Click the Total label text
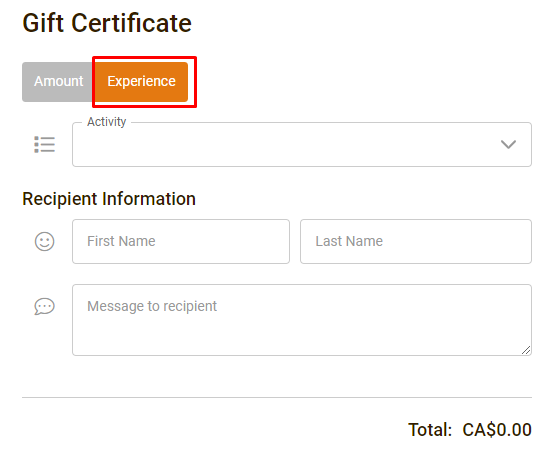This screenshot has width=554, height=451. click(x=430, y=430)
